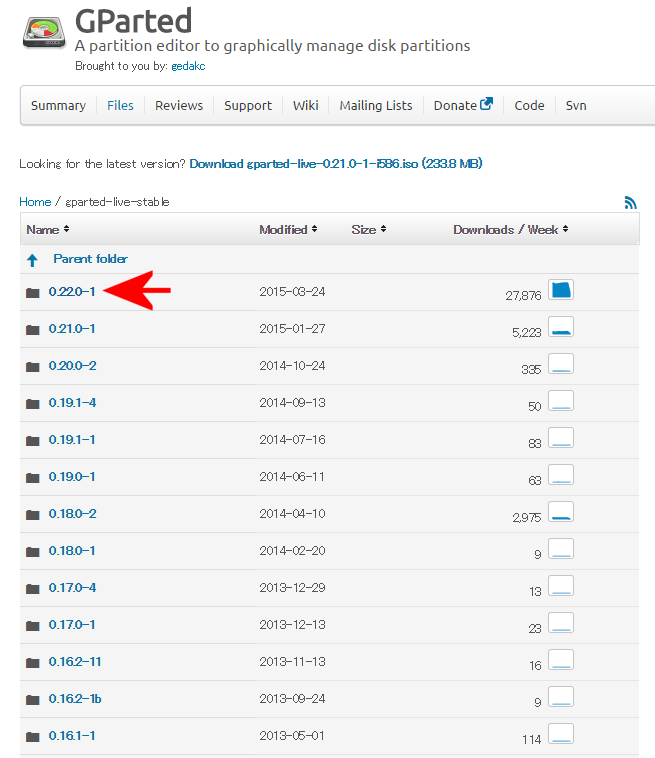The image size is (655, 758).
Task: Click the folder icon for 0.18.0-1
Action: coord(32,552)
